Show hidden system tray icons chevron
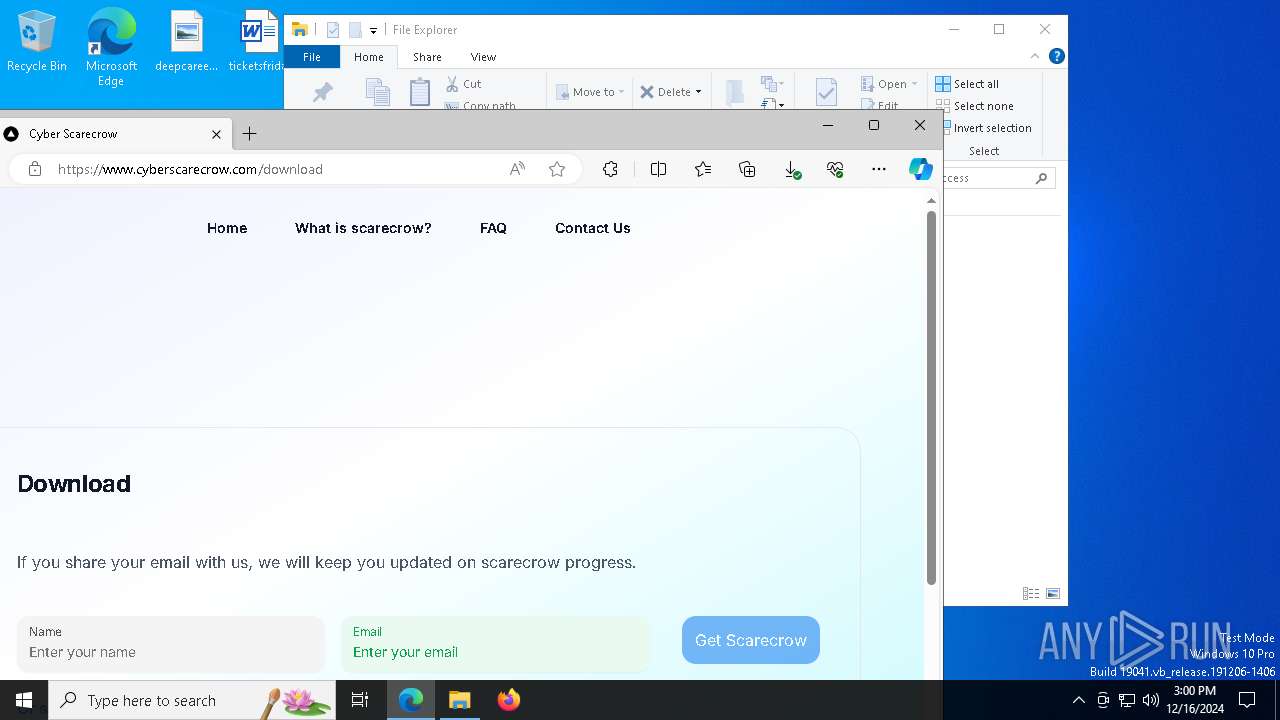 point(1078,700)
